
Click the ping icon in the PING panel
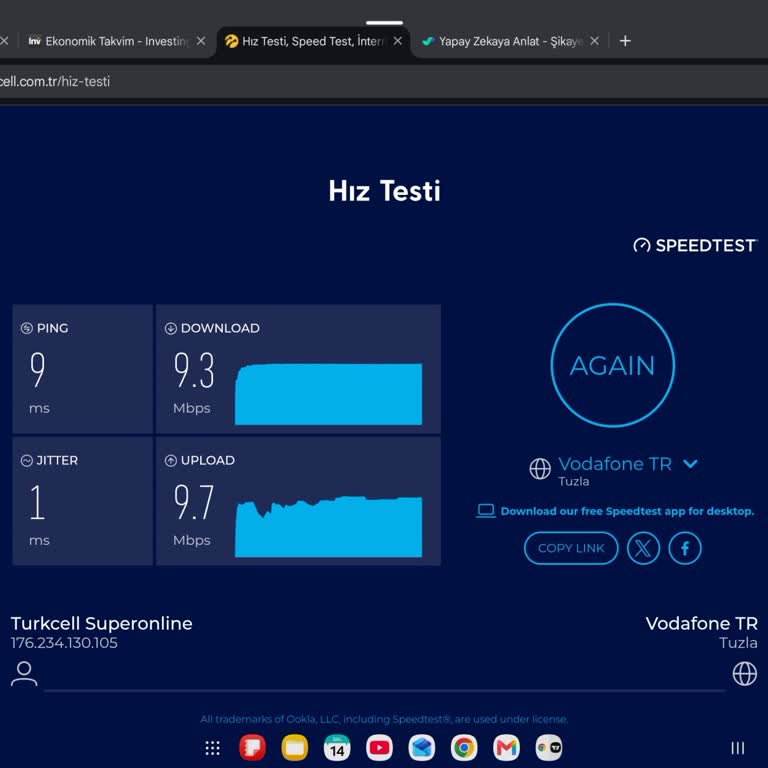pyautogui.click(x=26, y=328)
